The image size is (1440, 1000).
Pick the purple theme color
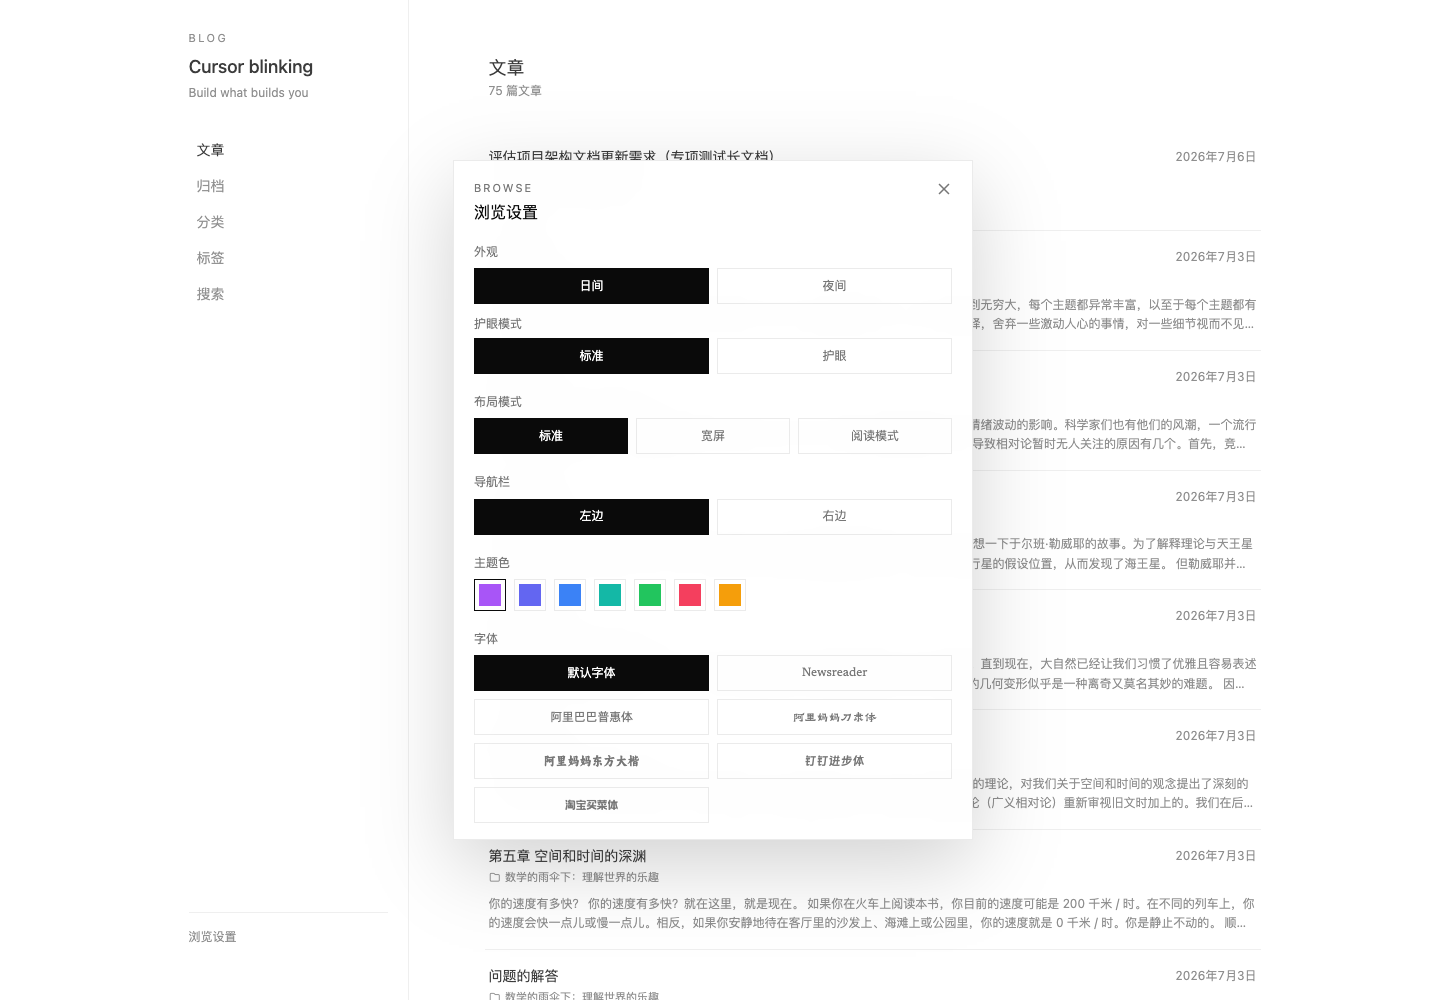(490, 595)
